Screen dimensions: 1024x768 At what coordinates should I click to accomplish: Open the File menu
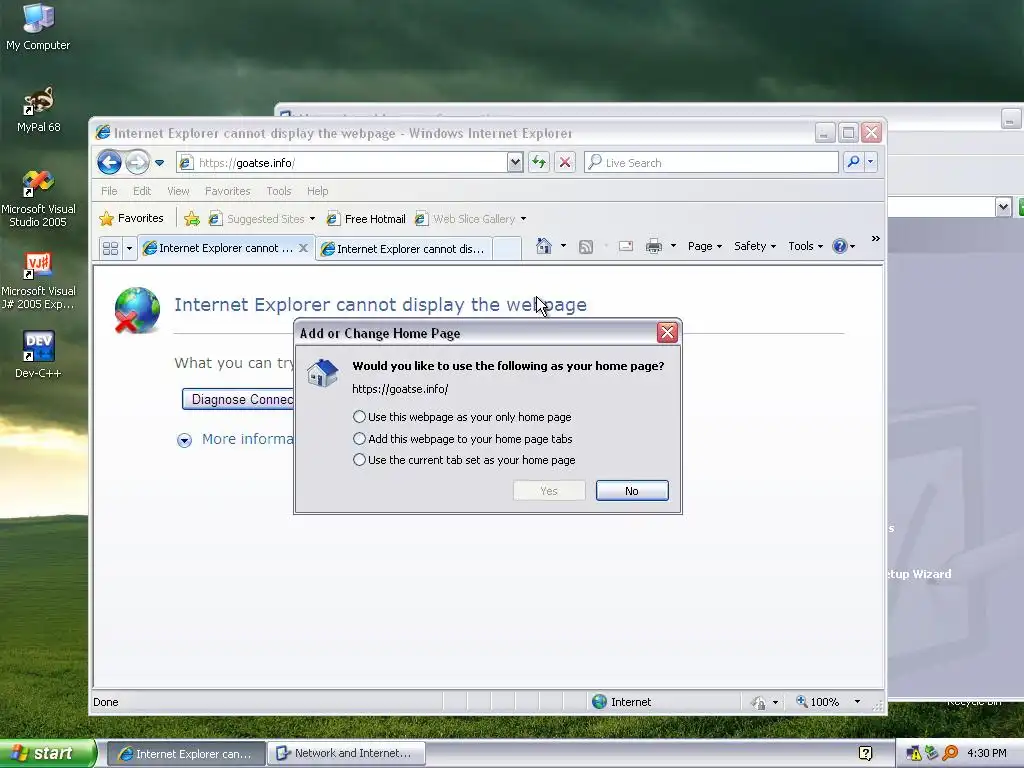tap(109, 191)
